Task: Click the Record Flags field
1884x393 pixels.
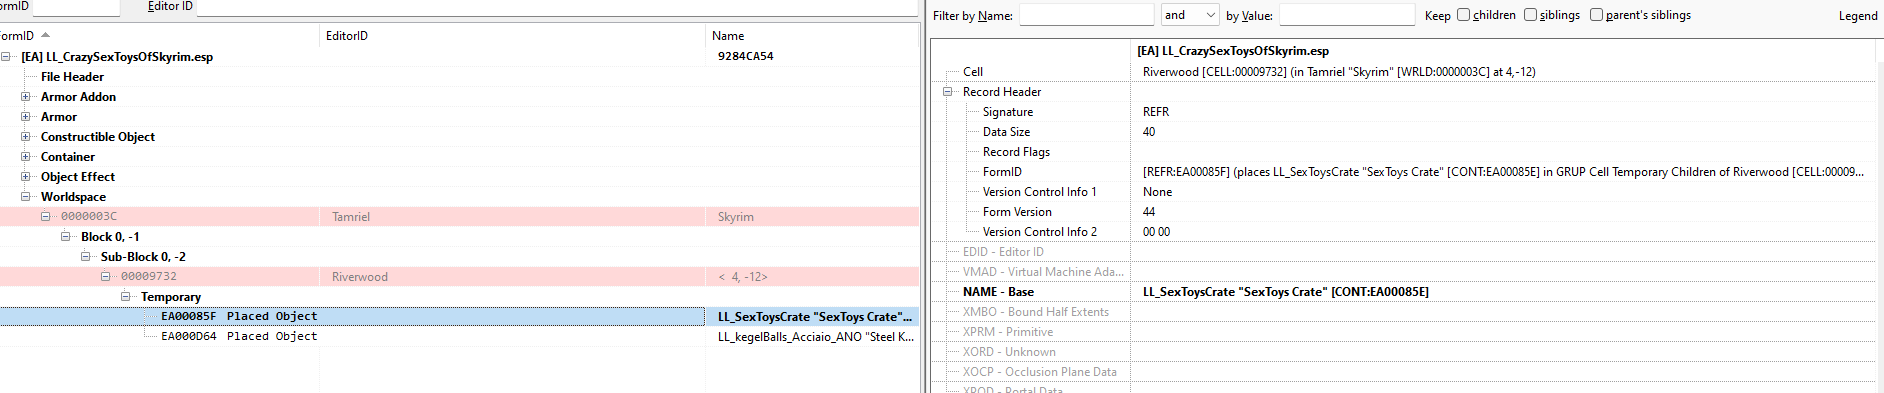Action: point(1404,152)
